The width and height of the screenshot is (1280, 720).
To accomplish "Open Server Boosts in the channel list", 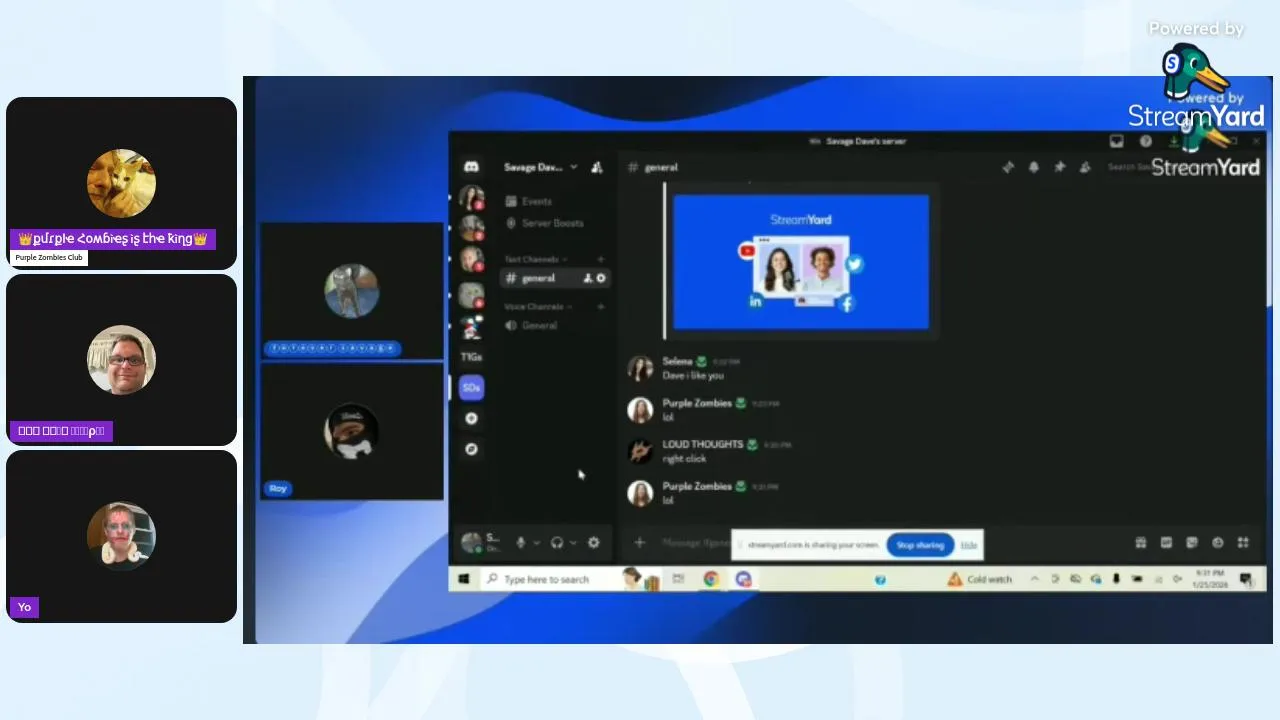I will pos(545,223).
